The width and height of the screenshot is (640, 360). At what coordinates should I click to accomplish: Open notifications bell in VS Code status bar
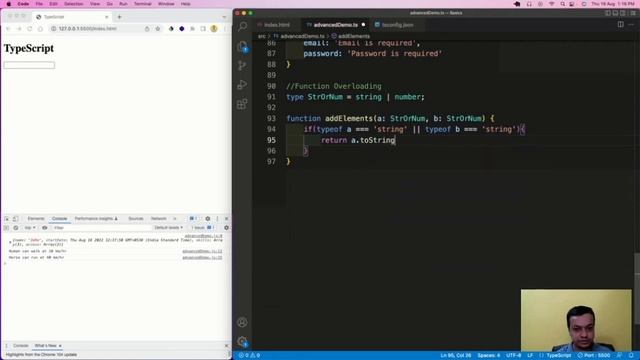[x=631, y=356]
